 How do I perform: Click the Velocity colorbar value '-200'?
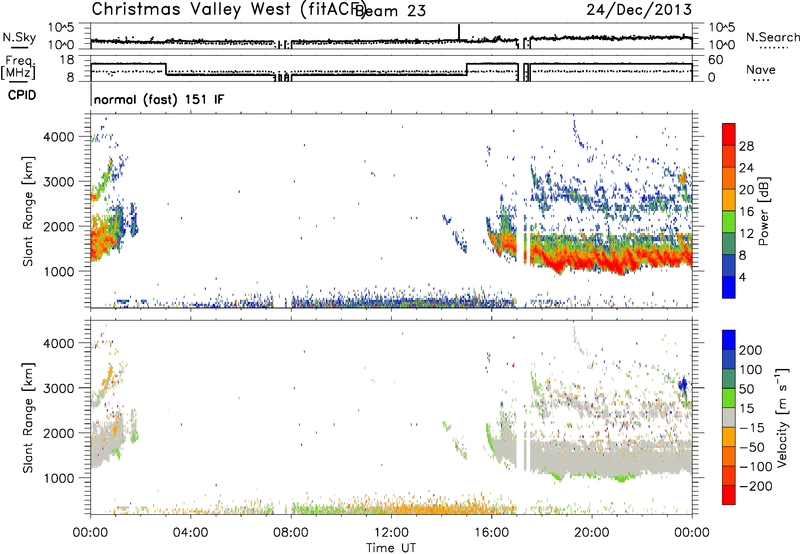click(x=755, y=486)
